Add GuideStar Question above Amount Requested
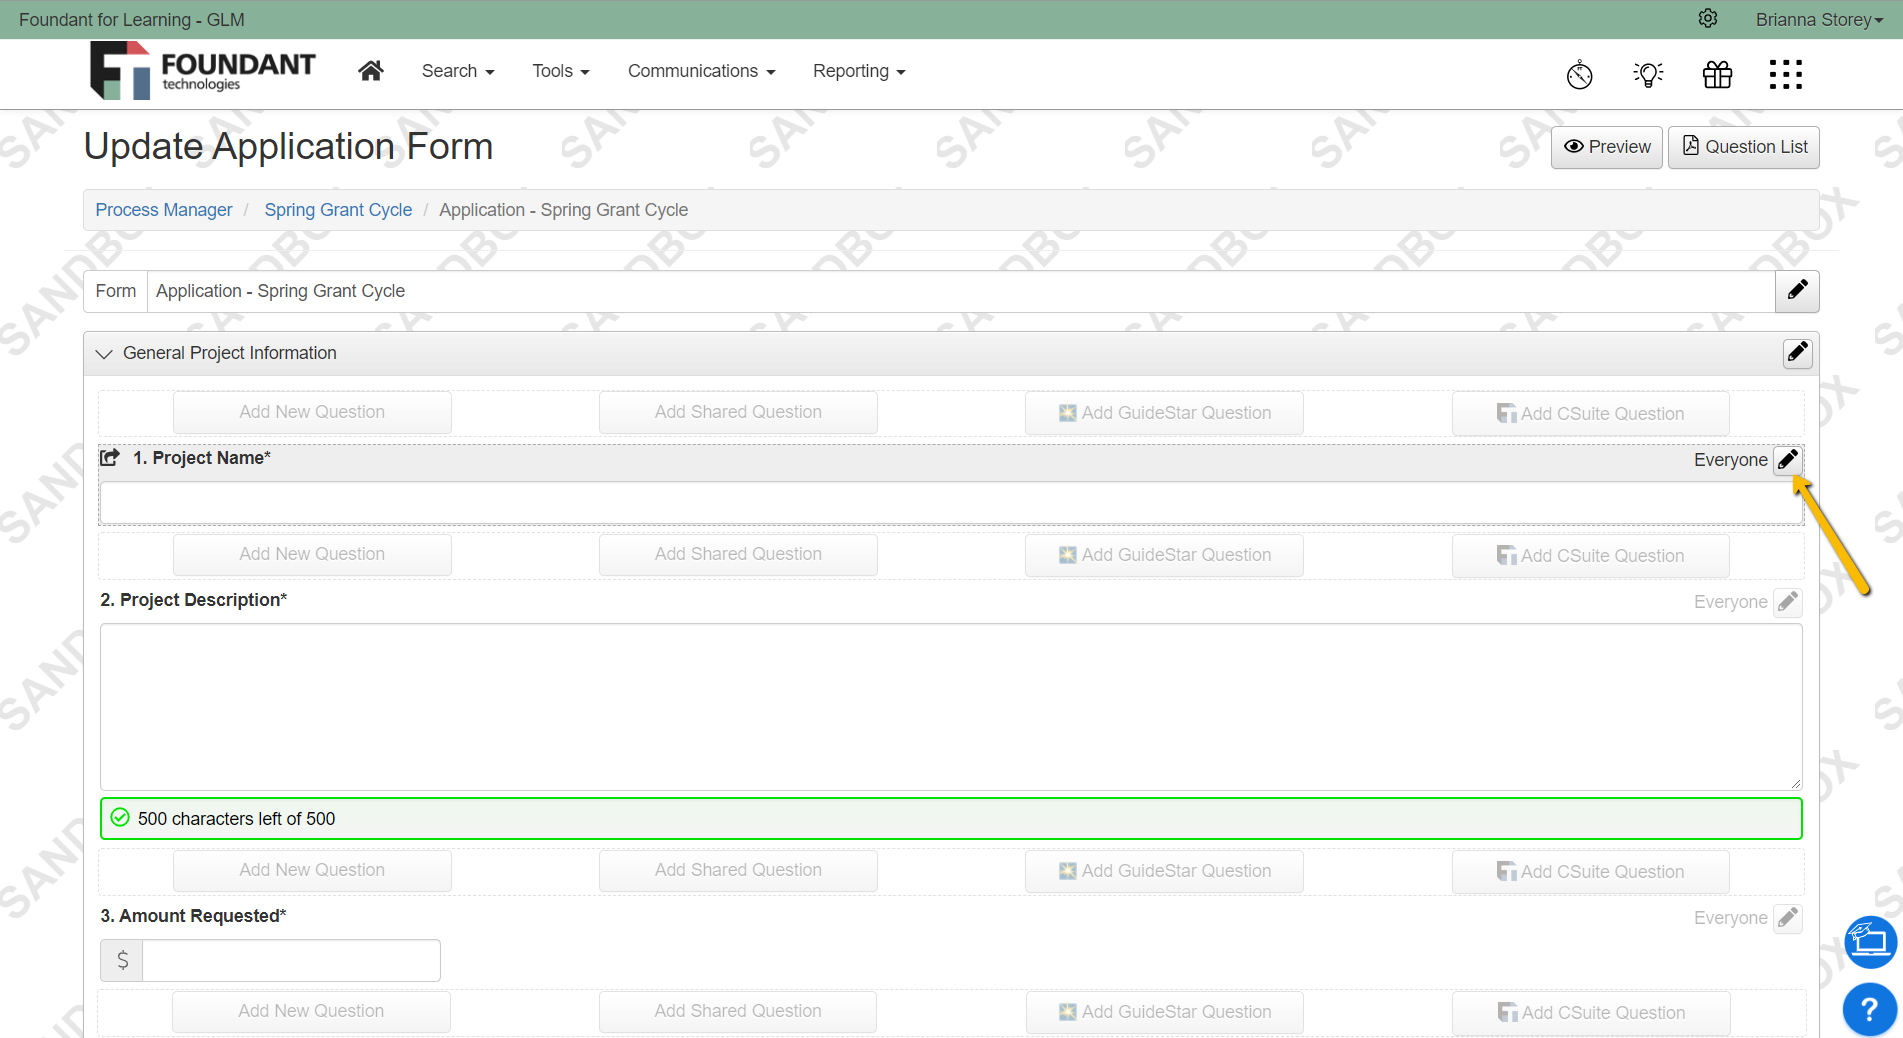Viewport: 1903px width, 1038px height. point(1164,871)
